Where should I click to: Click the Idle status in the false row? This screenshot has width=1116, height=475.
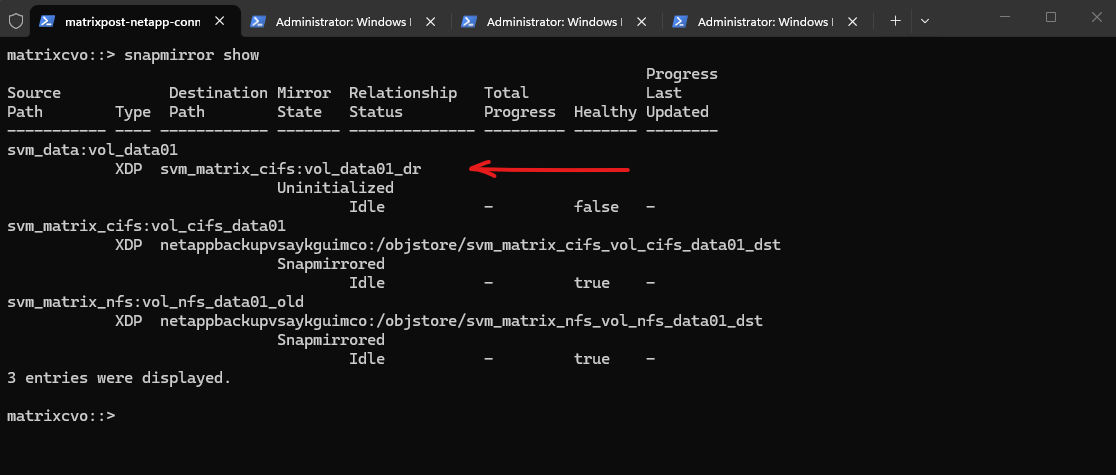[x=367, y=207]
